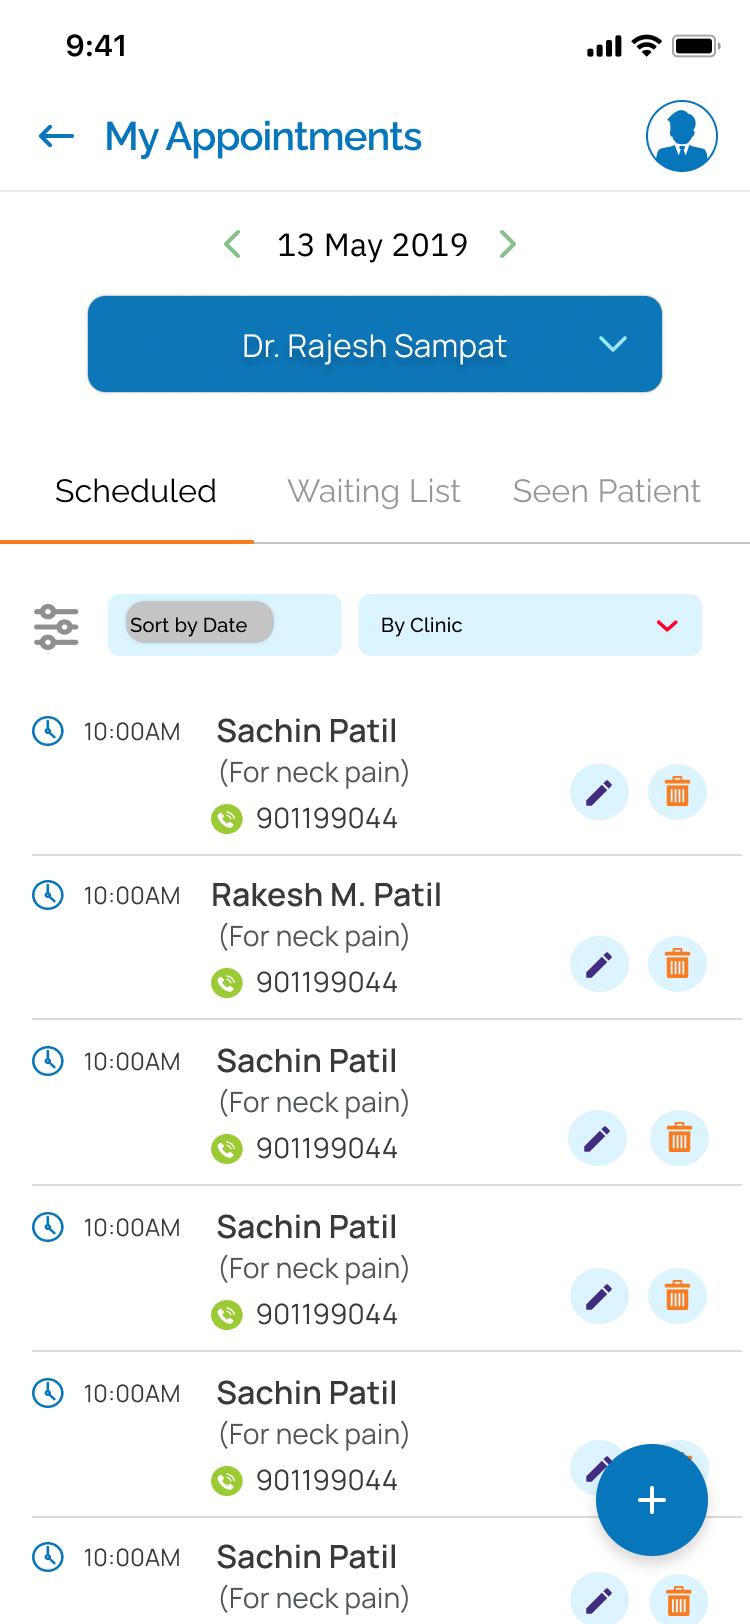The height and width of the screenshot is (1624, 750).
Task: Go to the previous date
Action: pyautogui.click(x=233, y=244)
